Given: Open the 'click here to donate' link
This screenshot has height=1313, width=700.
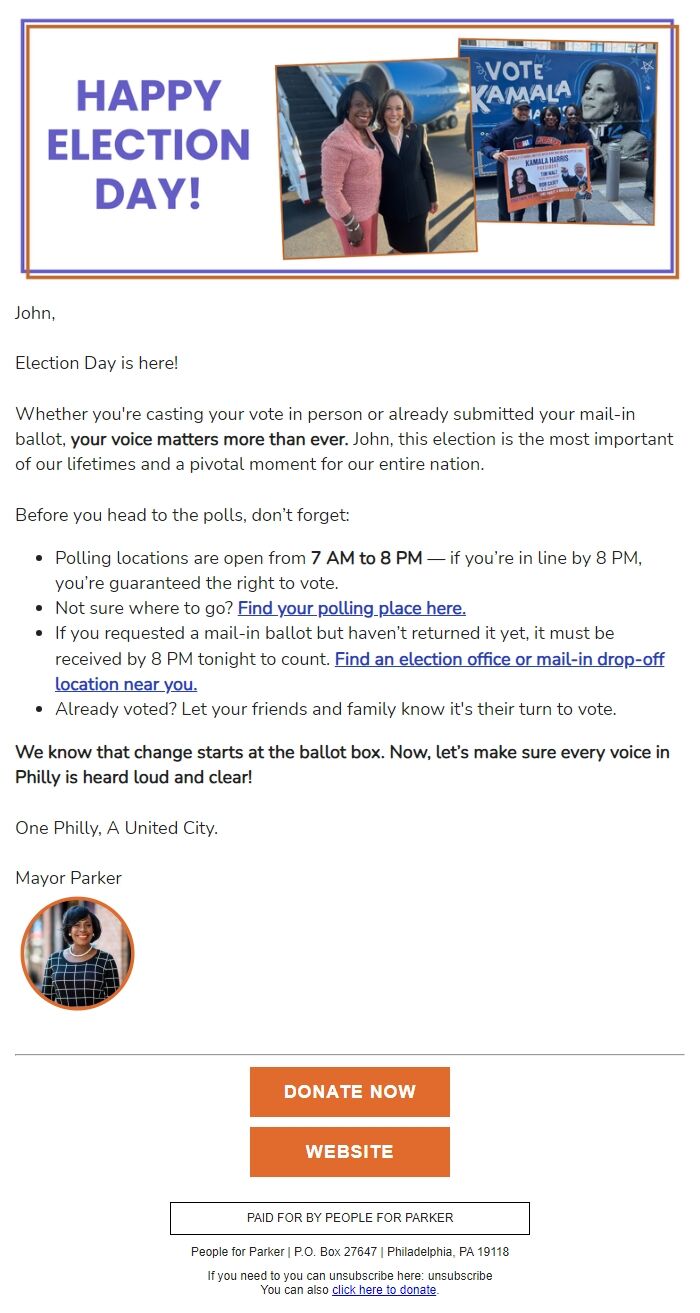Looking at the screenshot, I should coord(384,1288).
